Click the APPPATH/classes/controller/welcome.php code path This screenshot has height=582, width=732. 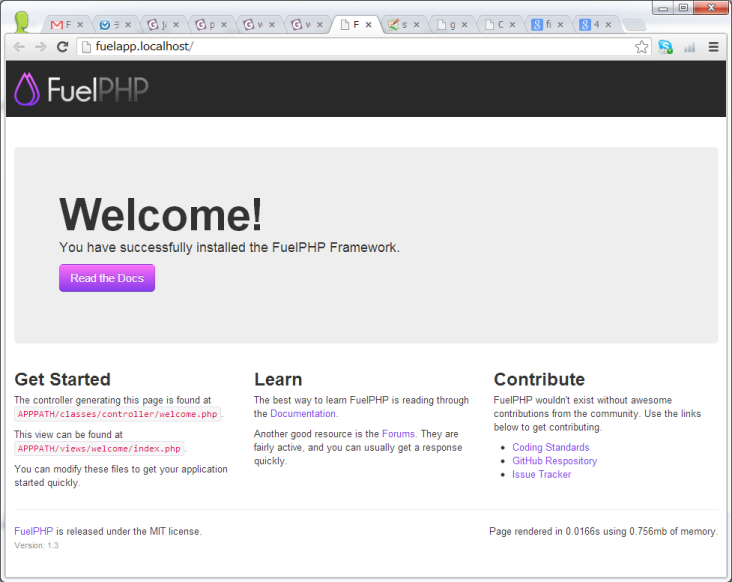pyautogui.click(x=117, y=414)
